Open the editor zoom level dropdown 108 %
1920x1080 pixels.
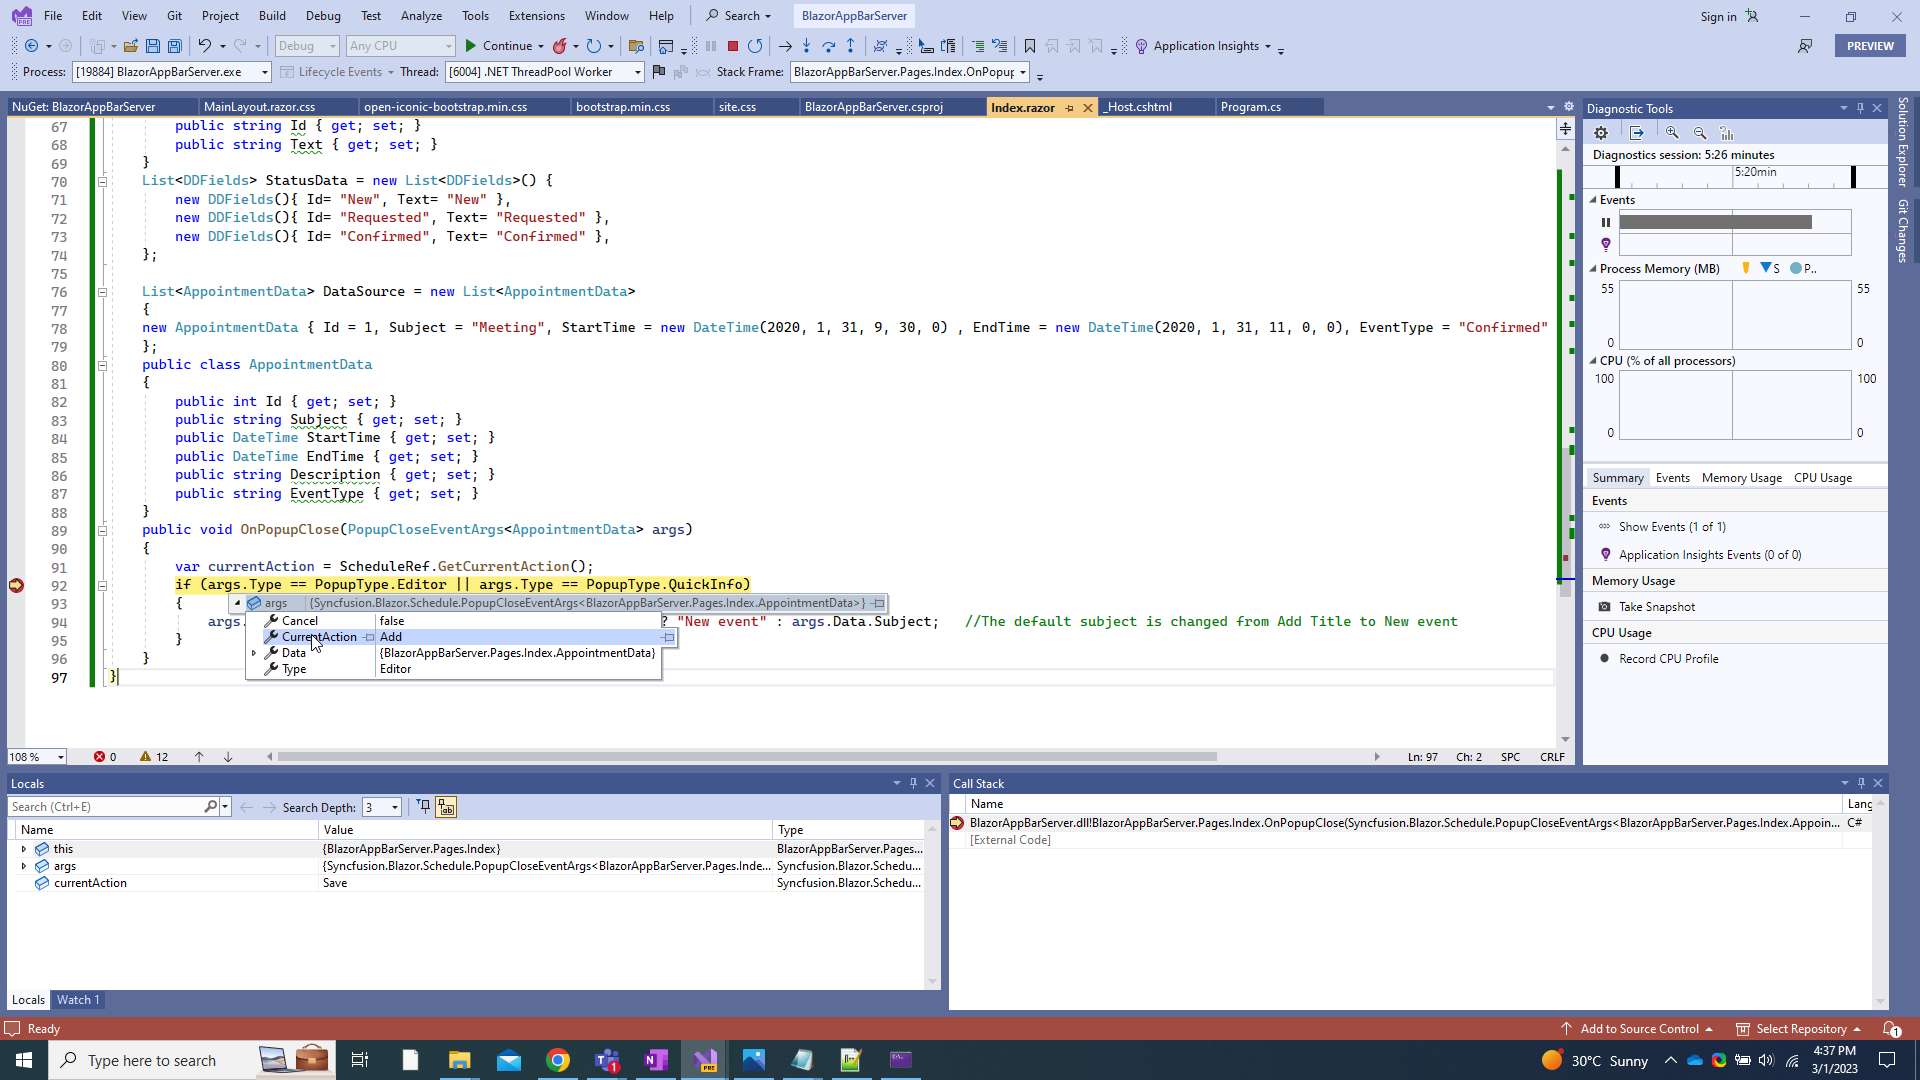click(x=37, y=757)
